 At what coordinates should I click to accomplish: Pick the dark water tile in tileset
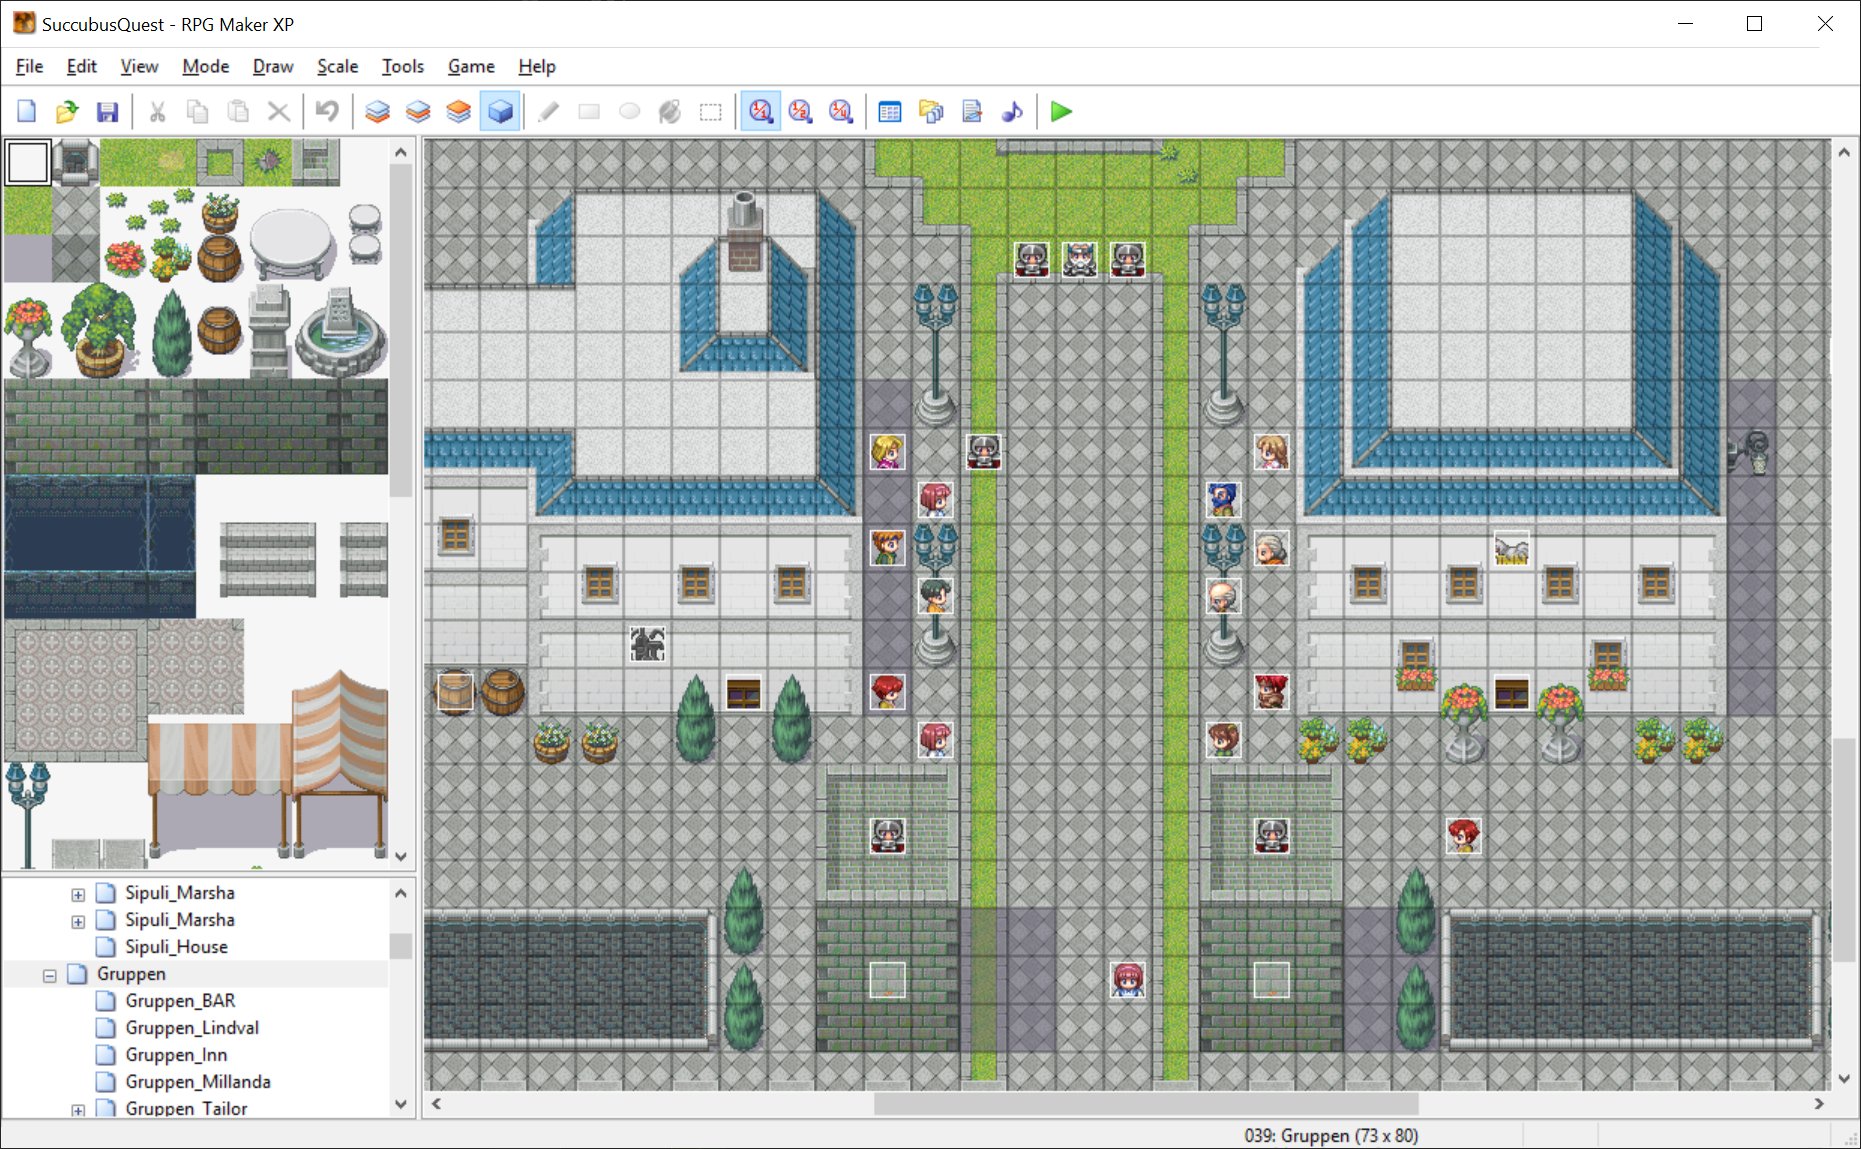pyautogui.click(x=100, y=547)
